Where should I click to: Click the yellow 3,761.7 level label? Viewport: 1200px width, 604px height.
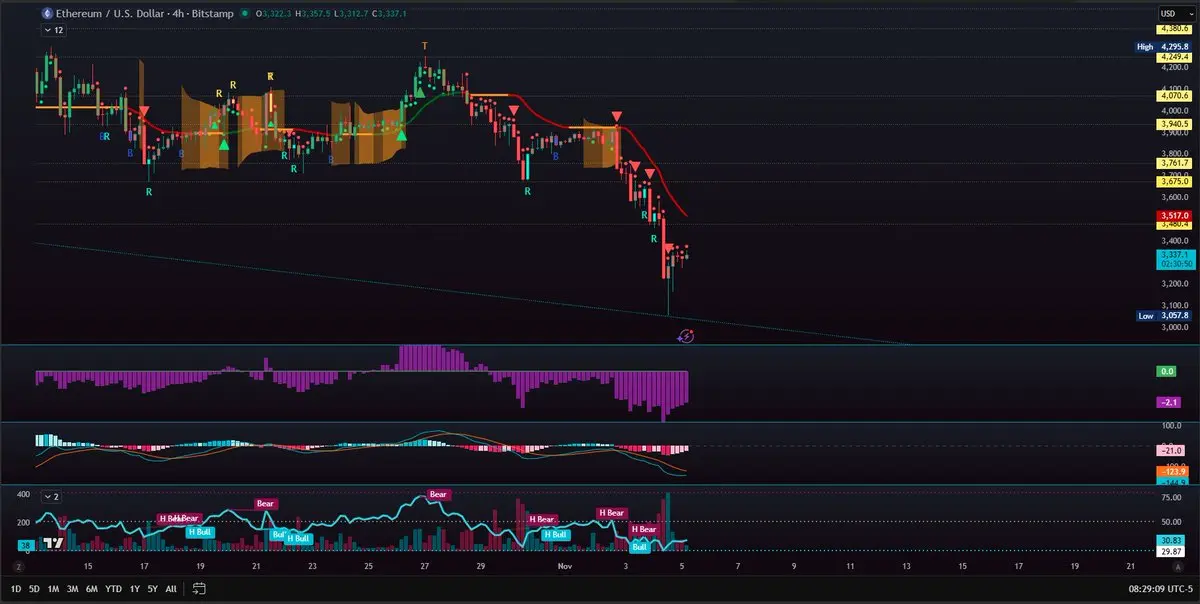pos(1174,163)
